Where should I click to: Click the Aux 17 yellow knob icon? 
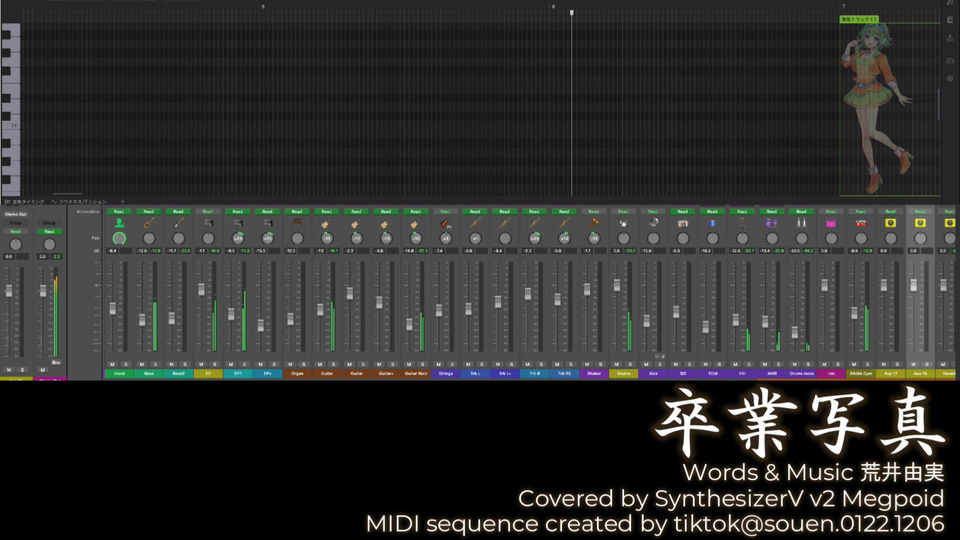(890, 223)
